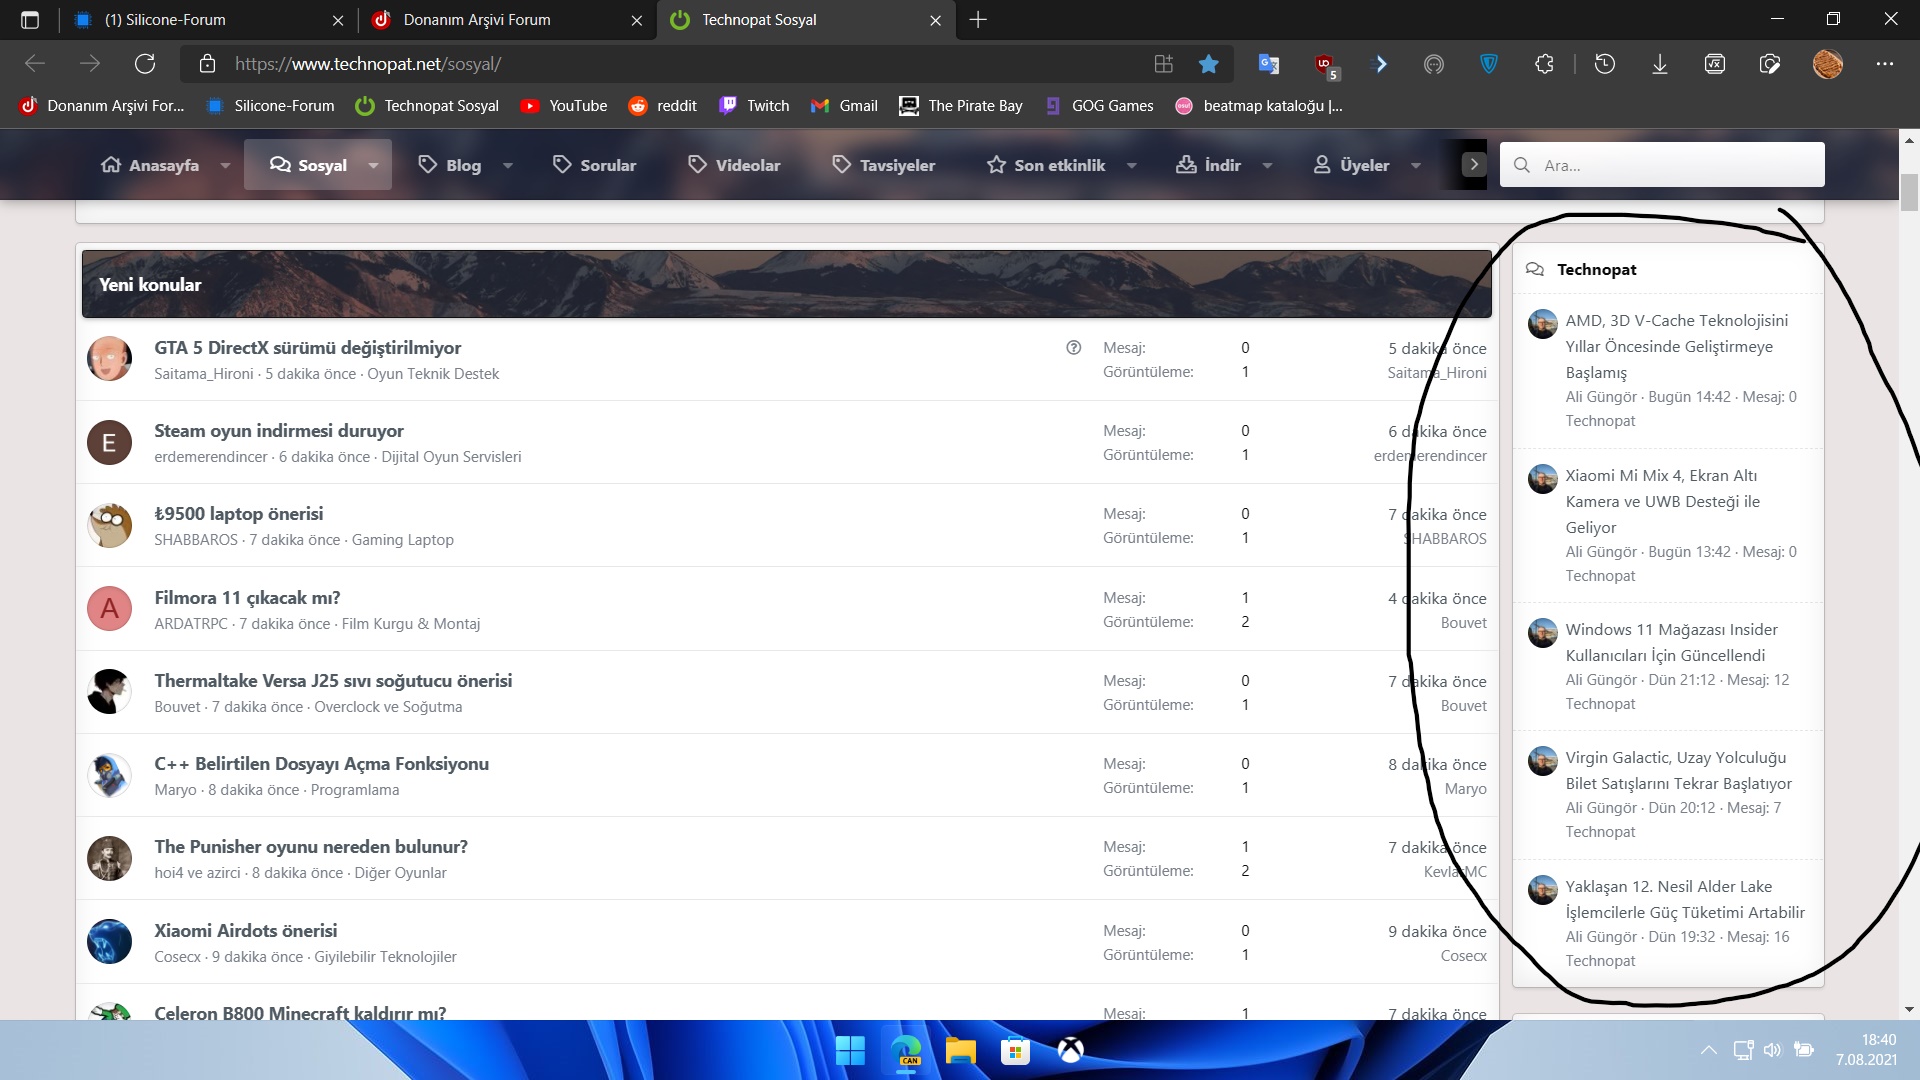Show more navigation items with right chevron
Image resolution: width=1920 pixels, height=1080 pixels.
pos(1474,165)
